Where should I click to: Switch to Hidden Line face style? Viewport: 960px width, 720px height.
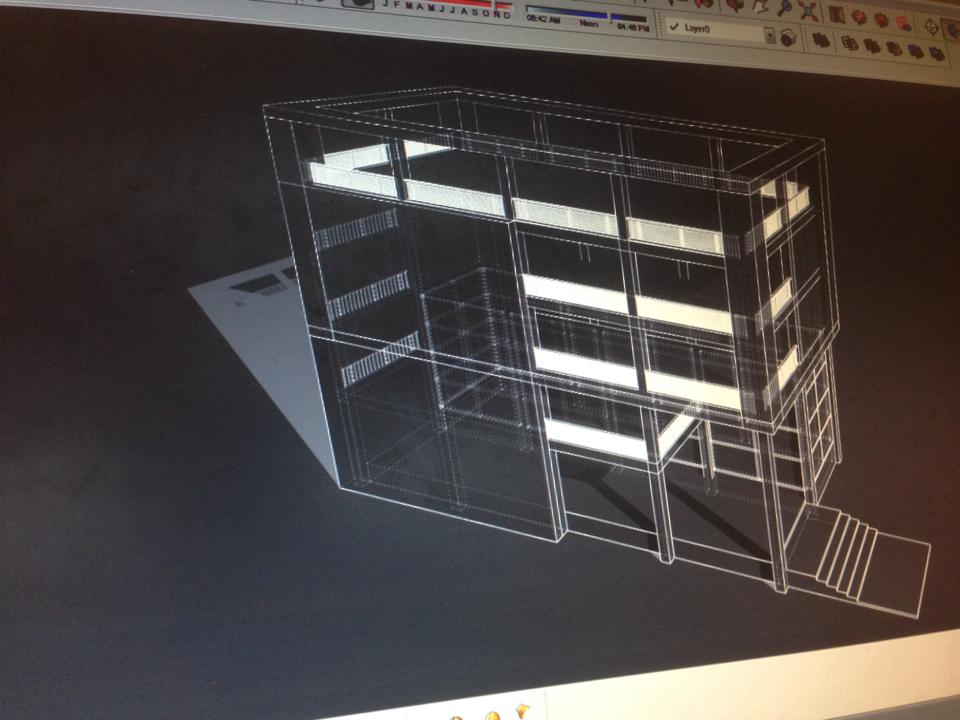click(872, 46)
